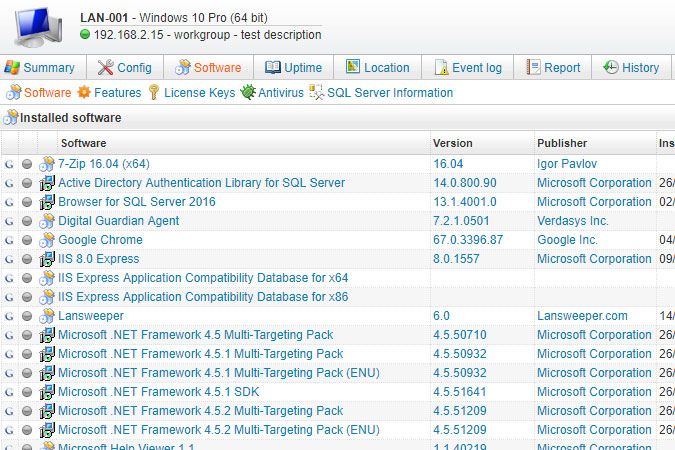675x450 pixels.
Task: Sort the table by Software column header
Action: tap(83, 143)
